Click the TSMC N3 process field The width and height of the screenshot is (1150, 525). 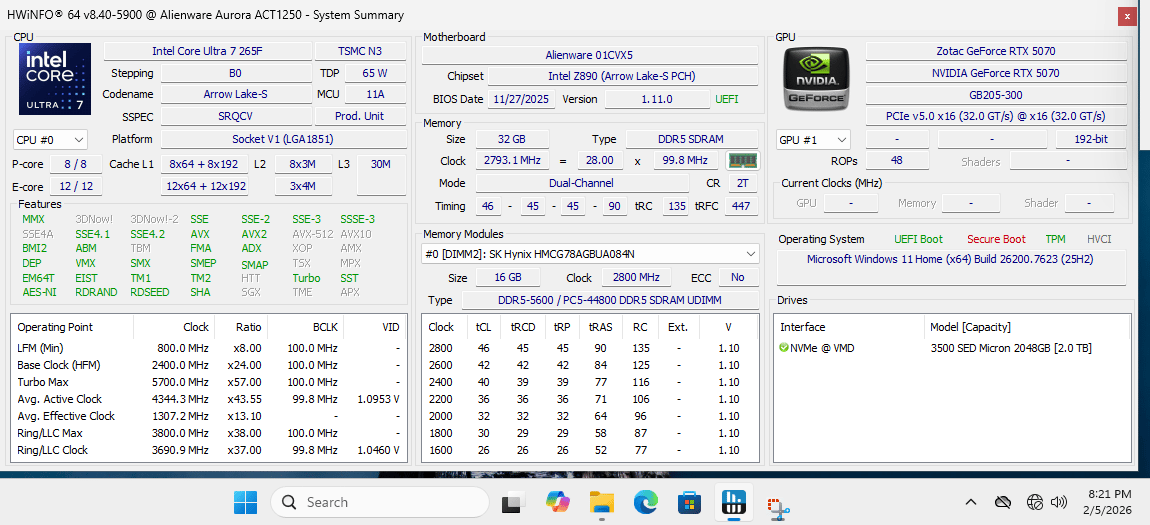[x=361, y=51]
